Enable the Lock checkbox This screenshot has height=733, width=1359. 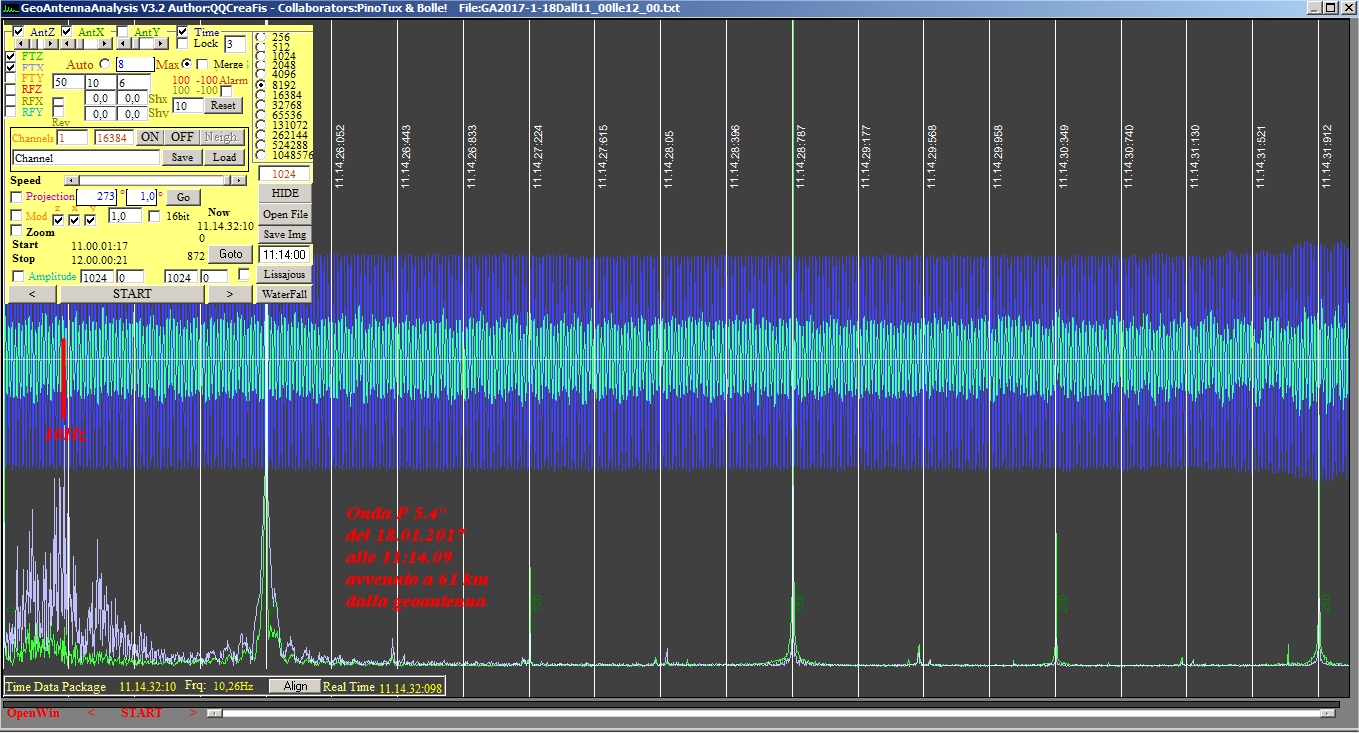[x=182, y=44]
